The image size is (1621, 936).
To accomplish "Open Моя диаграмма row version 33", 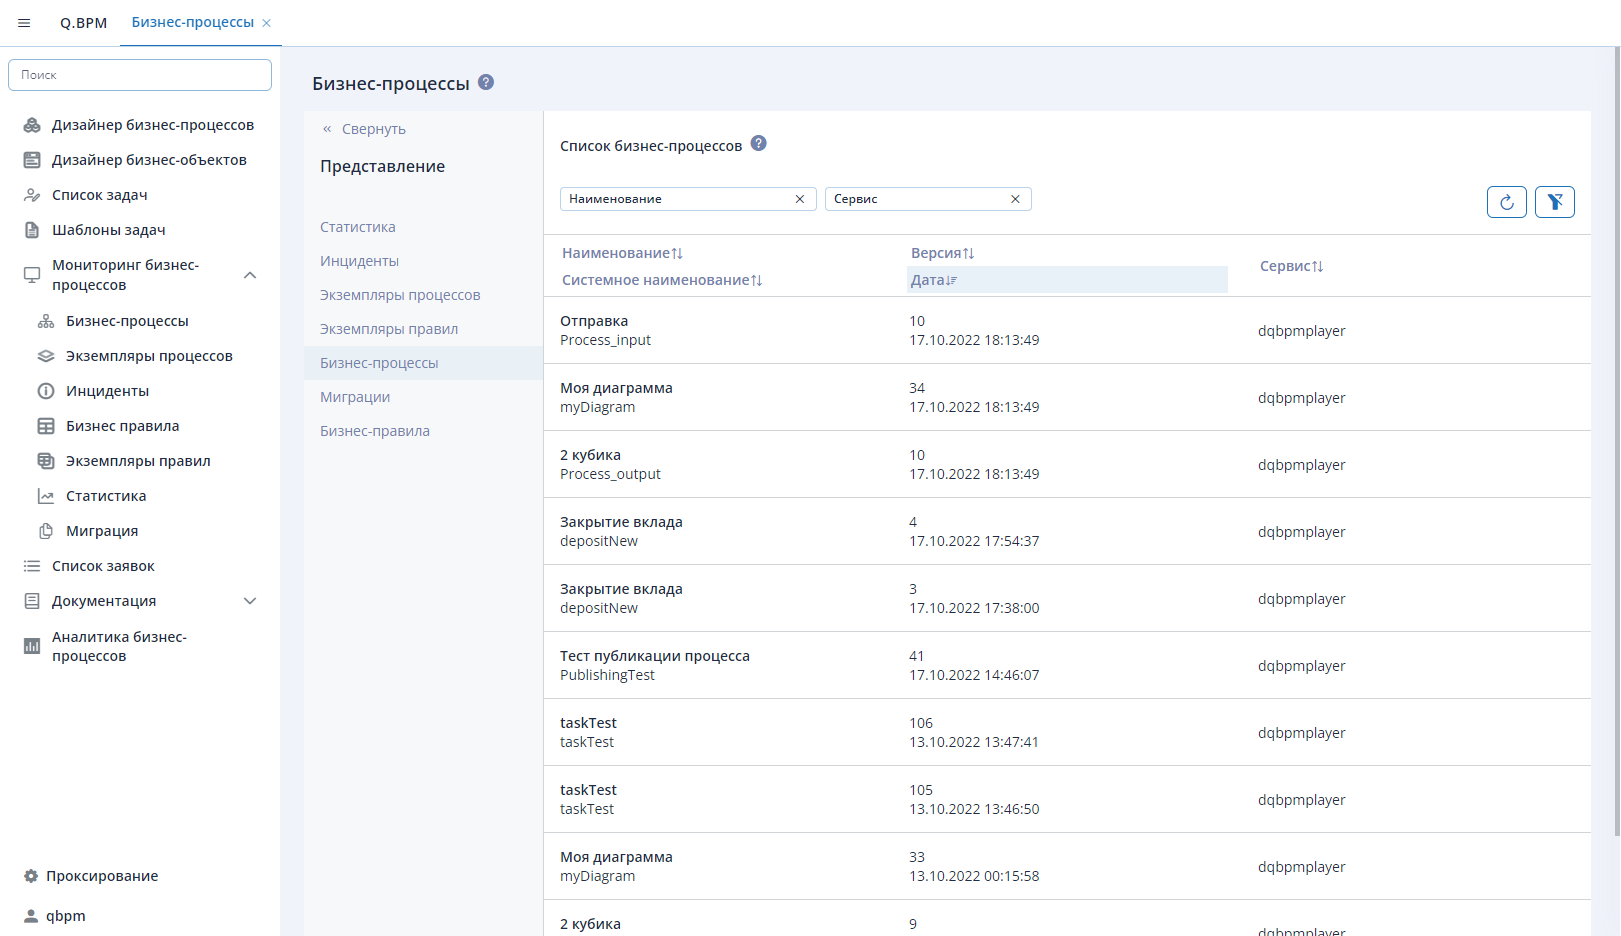I will point(1067,866).
